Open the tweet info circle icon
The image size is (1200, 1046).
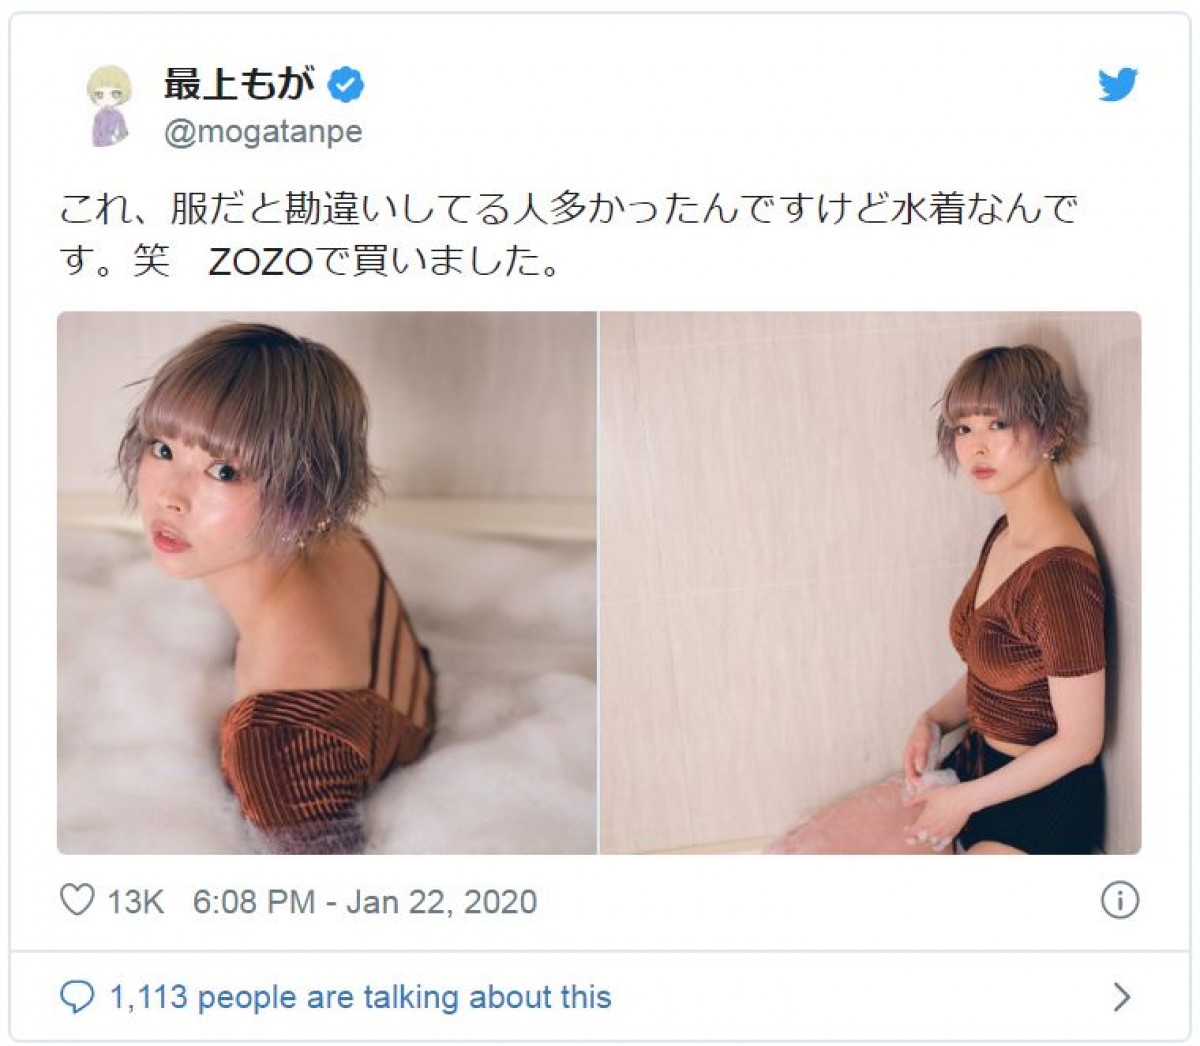click(x=1119, y=900)
